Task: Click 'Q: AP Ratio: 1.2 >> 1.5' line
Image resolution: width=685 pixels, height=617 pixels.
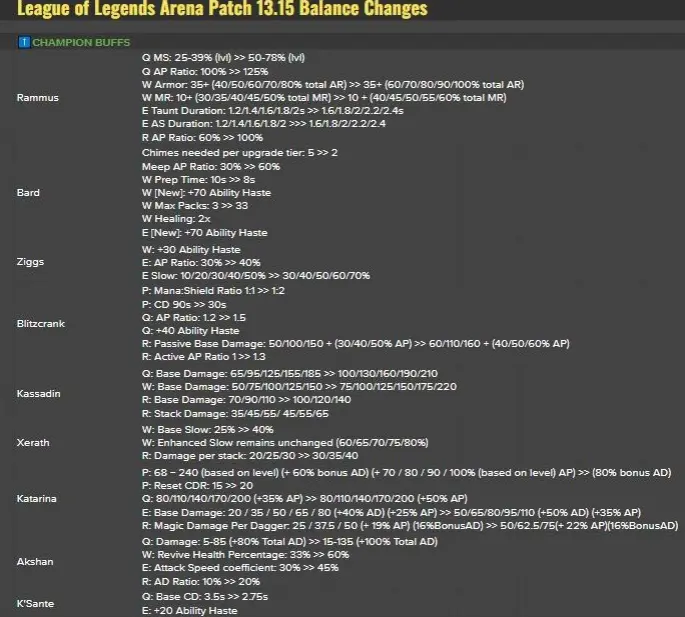Action: pyautogui.click(x=194, y=318)
